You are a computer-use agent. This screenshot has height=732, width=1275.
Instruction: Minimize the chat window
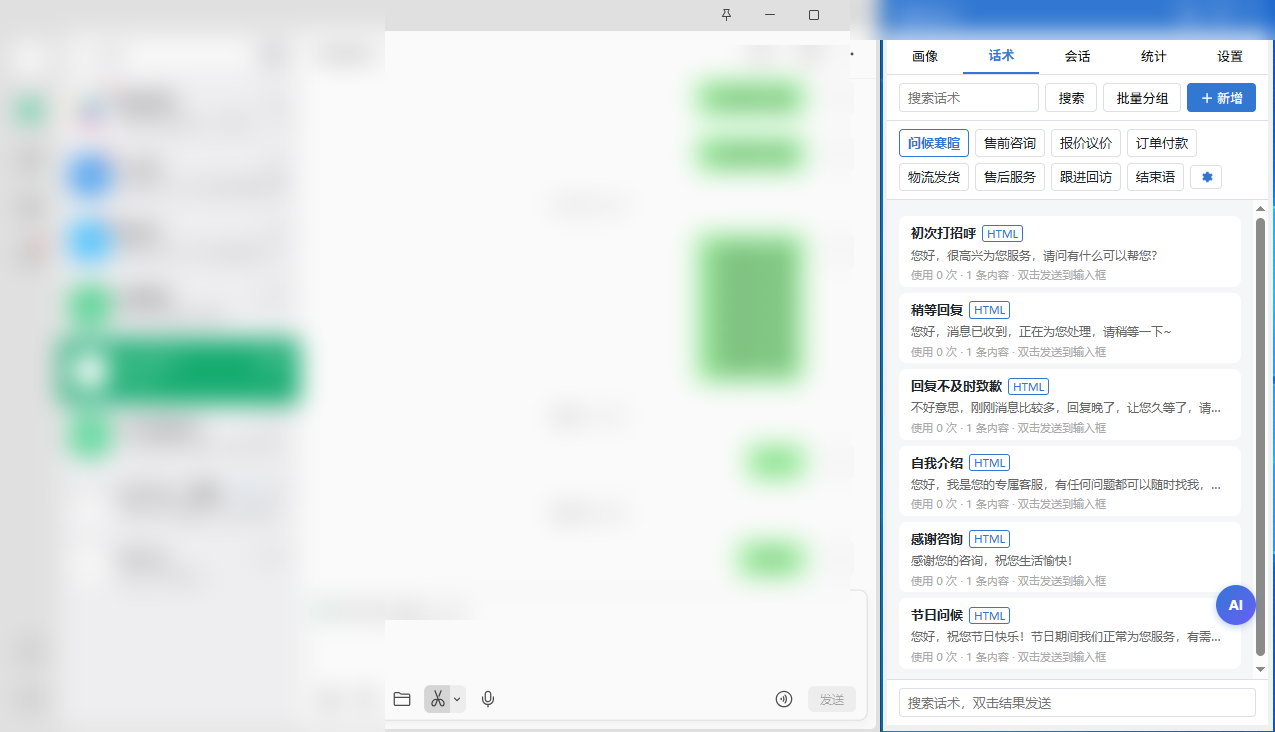[x=770, y=14]
